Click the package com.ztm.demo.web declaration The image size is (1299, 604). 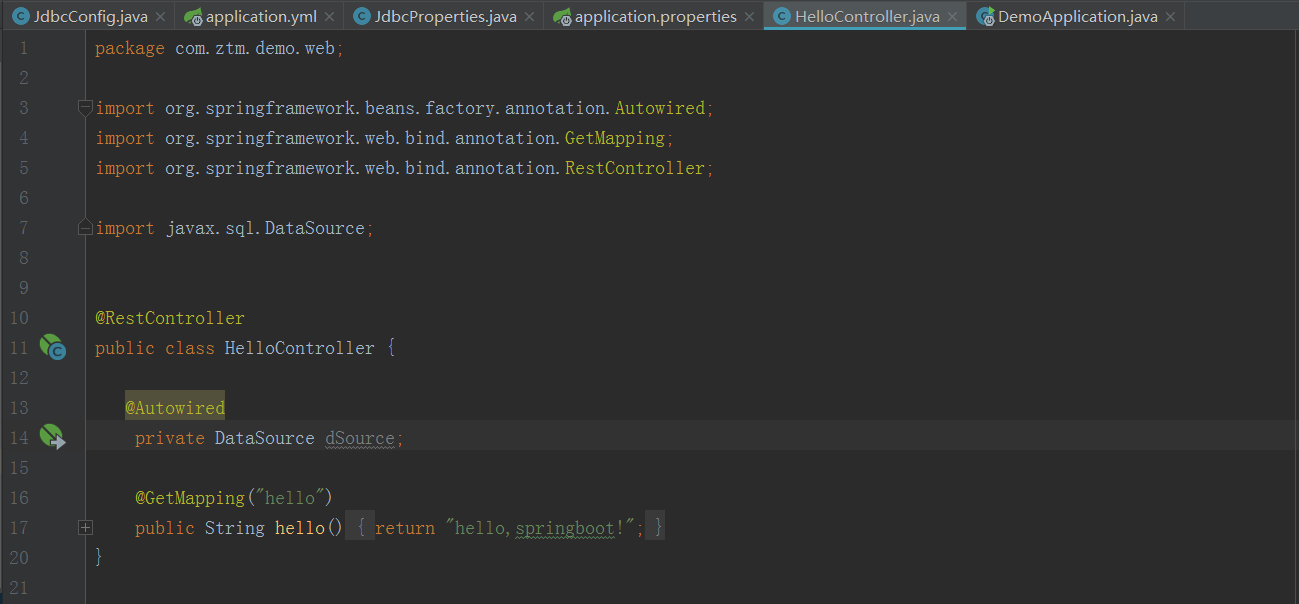coord(219,48)
